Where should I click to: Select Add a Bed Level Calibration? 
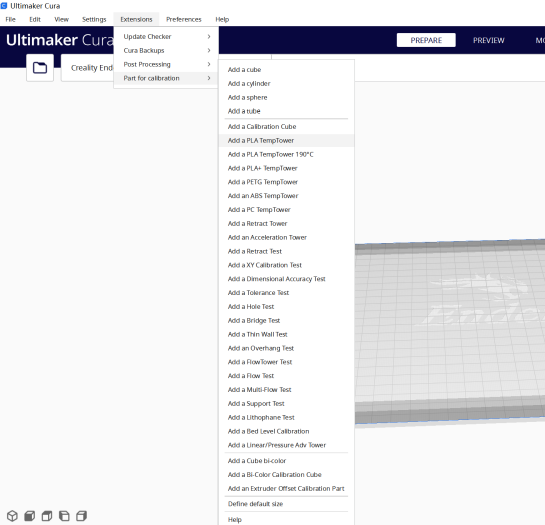(x=286, y=431)
